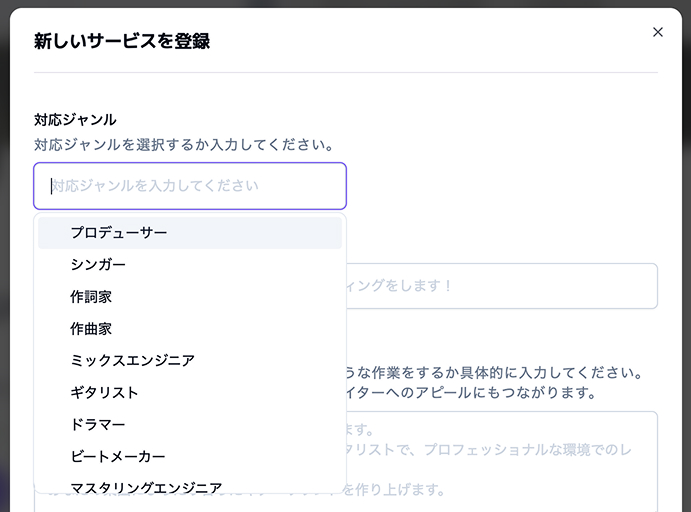Viewport: 691px width, 512px height.
Task: Choose ミックスエンジニア from the list
Action: pyautogui.click(x=132, y=360)
